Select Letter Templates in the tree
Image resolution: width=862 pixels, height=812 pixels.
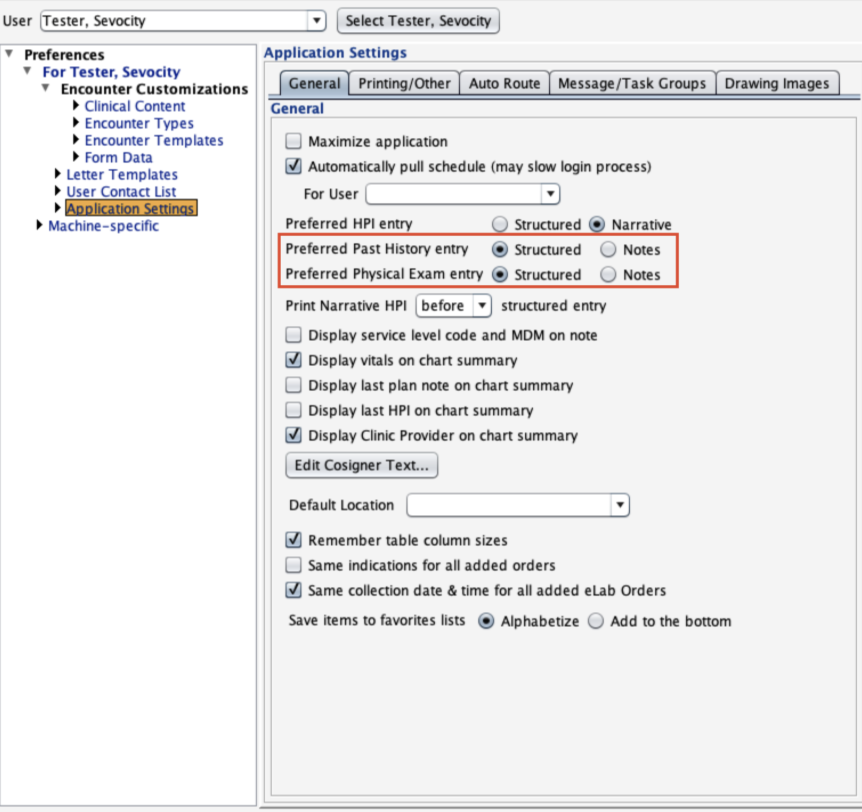pos(122,175)
